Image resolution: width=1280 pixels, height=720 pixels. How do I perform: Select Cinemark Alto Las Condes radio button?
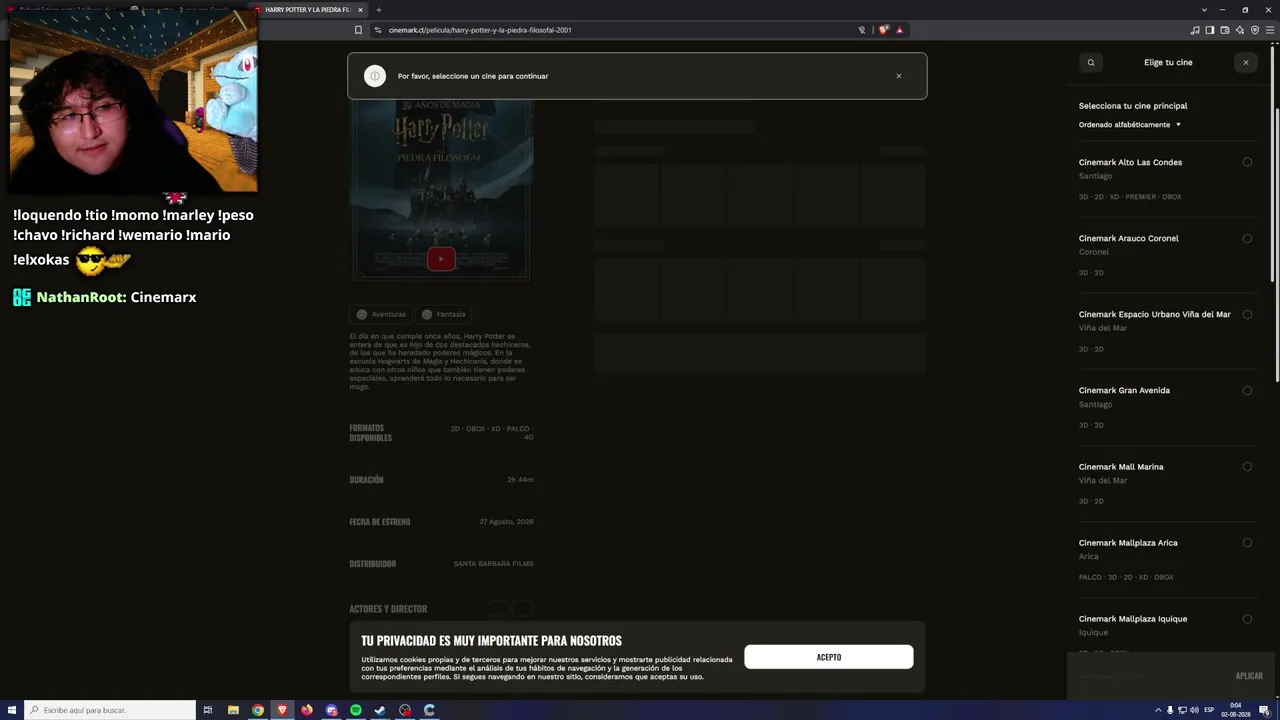pos(1247,162)
